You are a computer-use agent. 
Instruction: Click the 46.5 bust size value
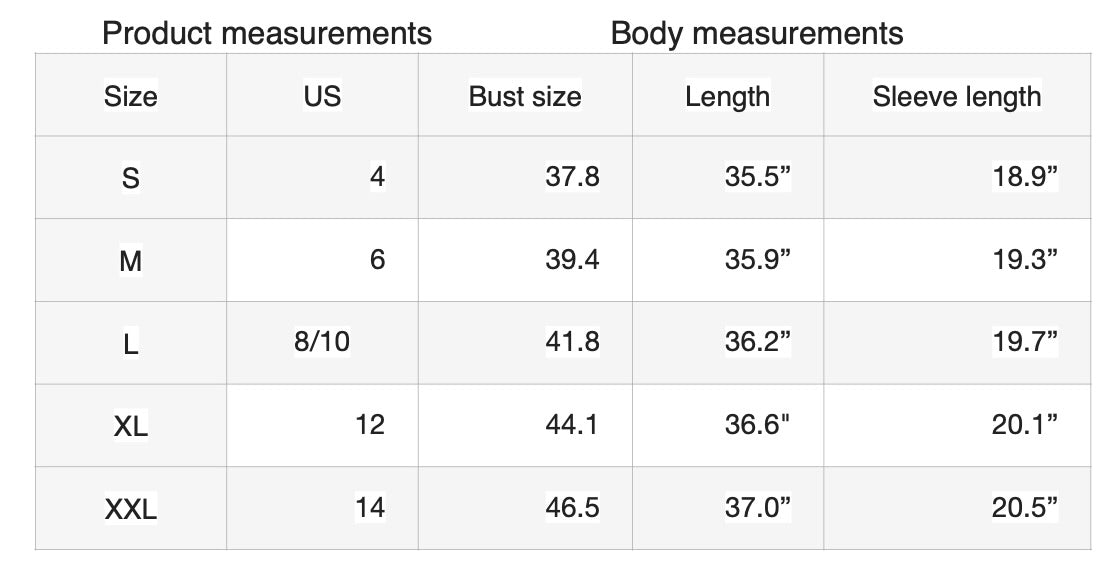[572, 508]
